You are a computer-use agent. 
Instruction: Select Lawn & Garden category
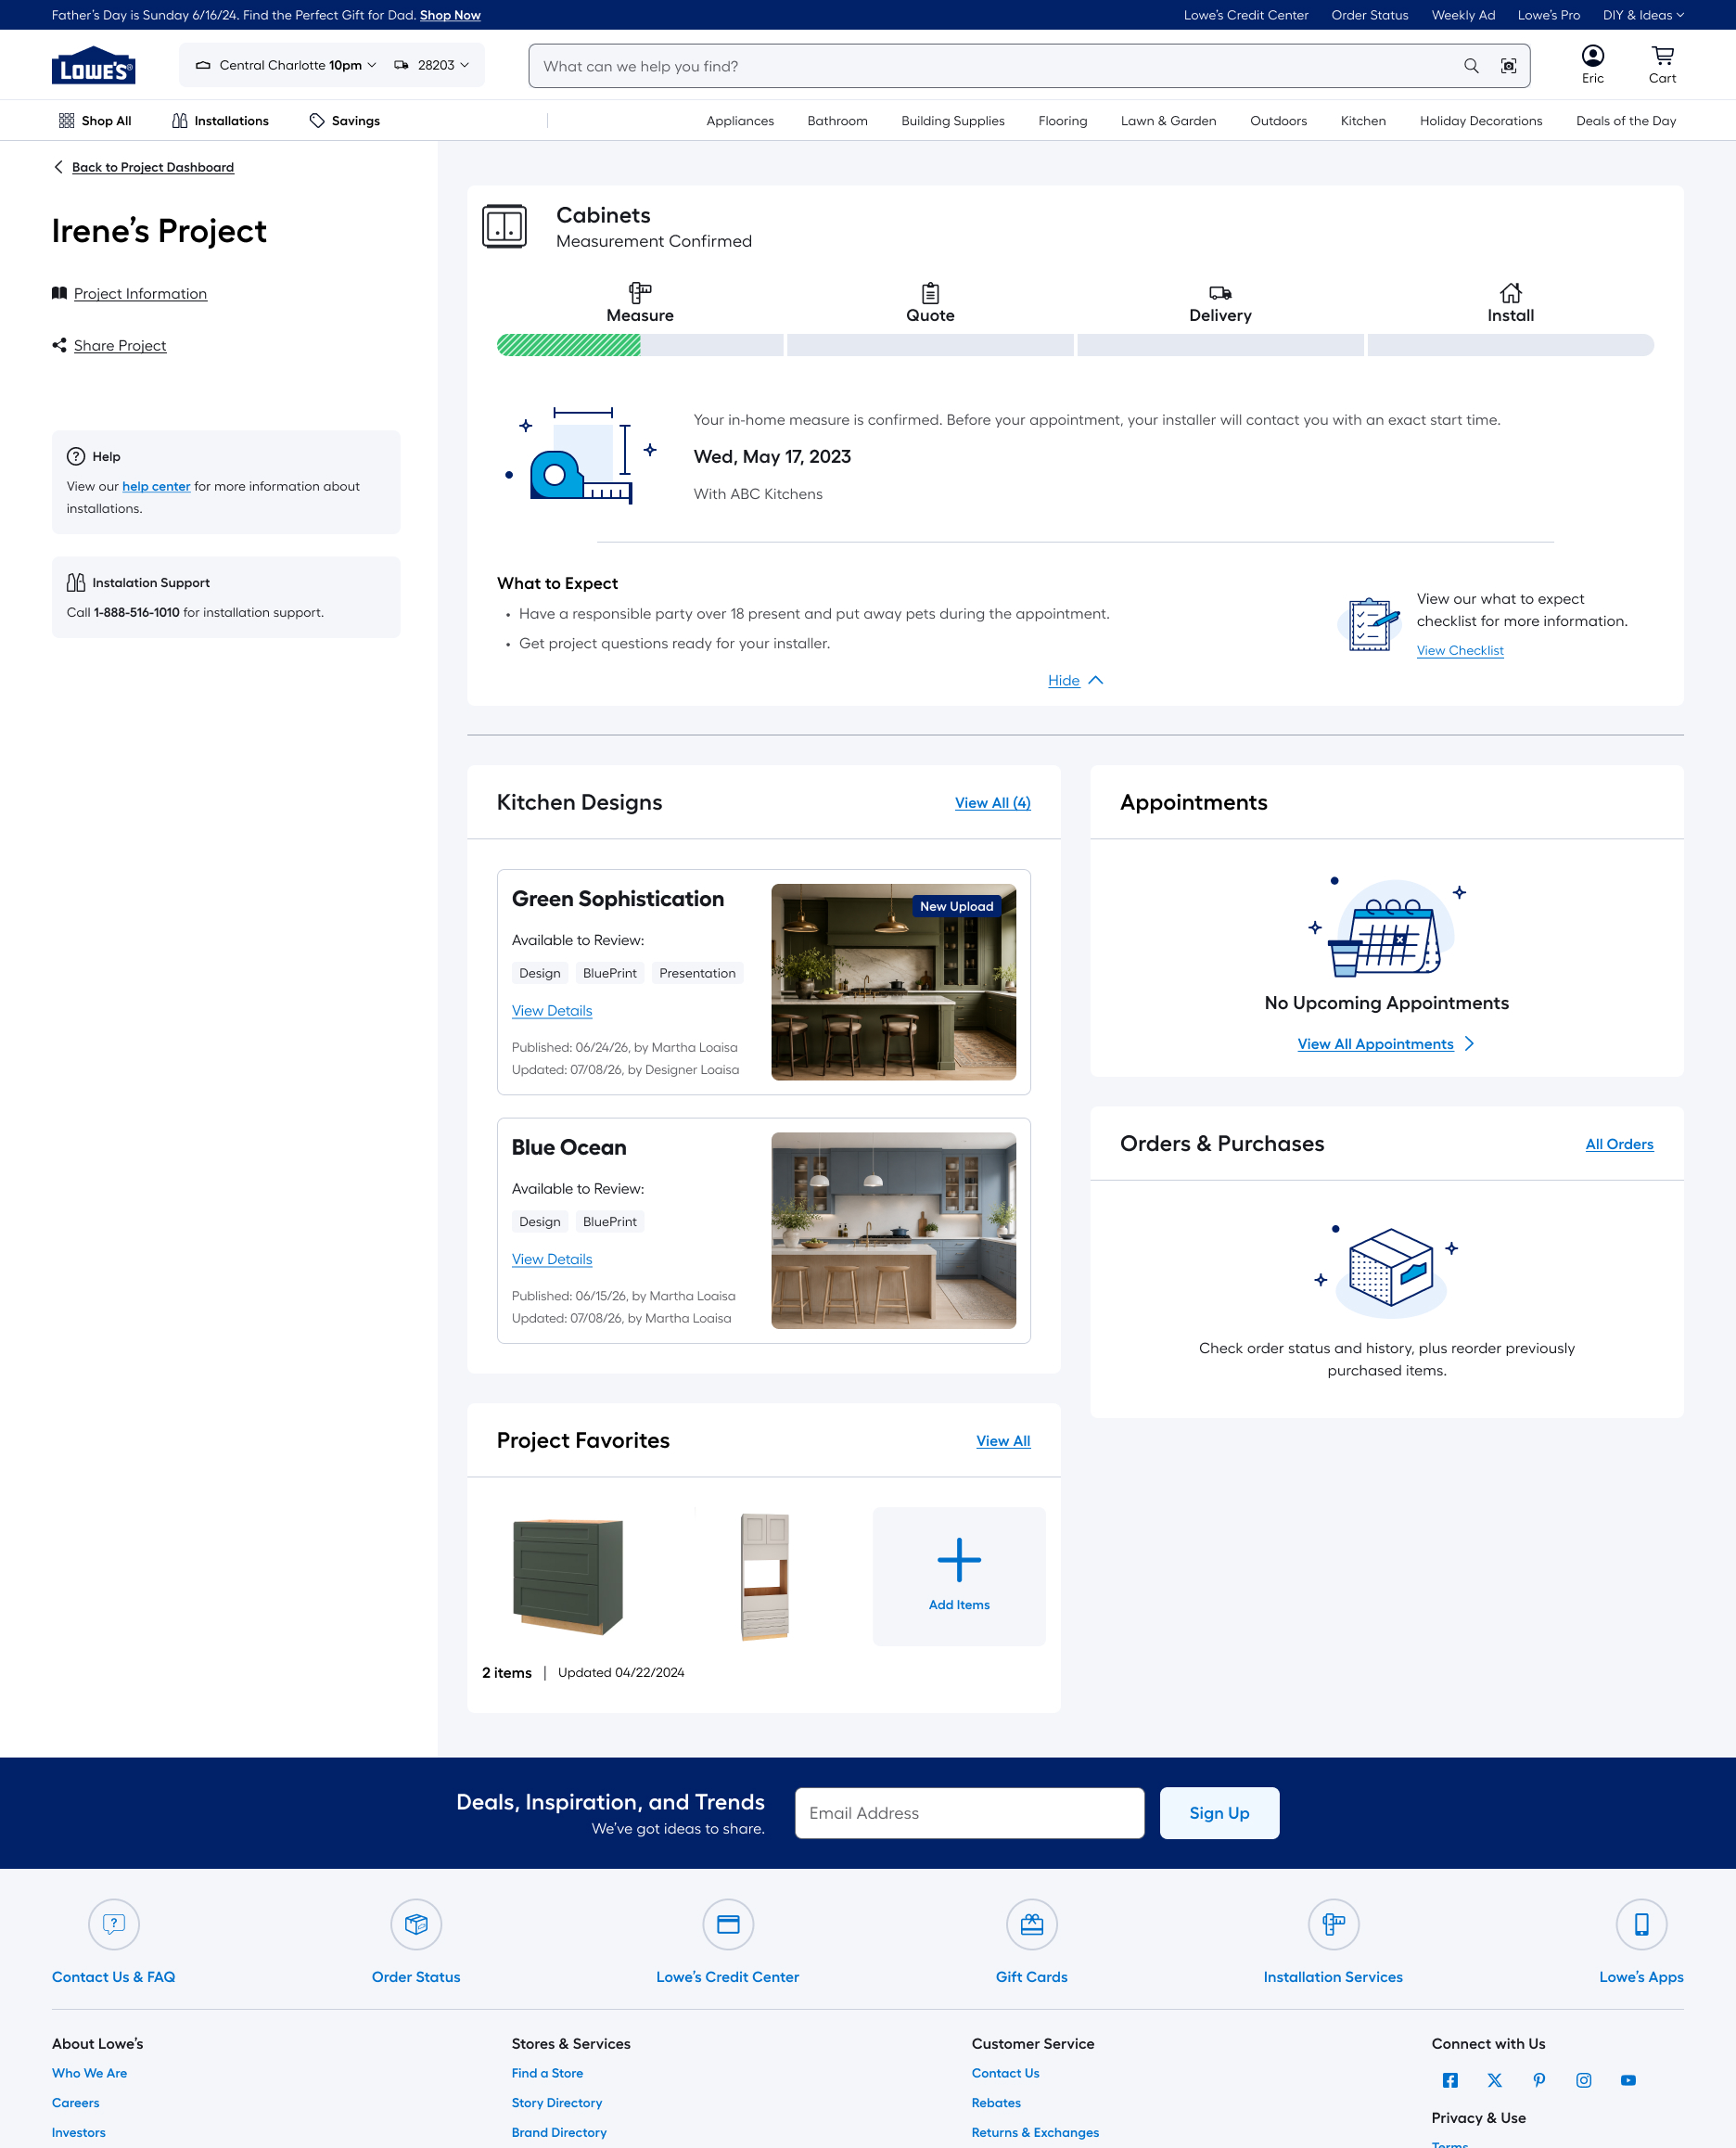pos(1168,121)
